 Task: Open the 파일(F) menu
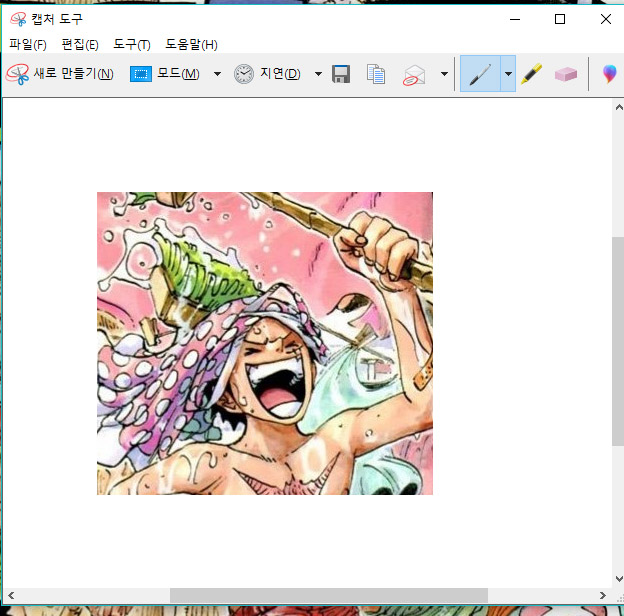coord(28,44)
